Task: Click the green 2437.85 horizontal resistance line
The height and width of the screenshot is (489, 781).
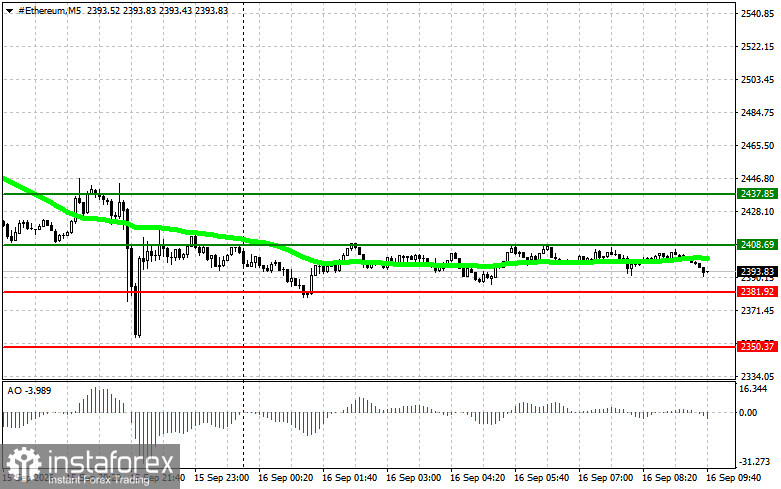Action: (x=369, y=194)
